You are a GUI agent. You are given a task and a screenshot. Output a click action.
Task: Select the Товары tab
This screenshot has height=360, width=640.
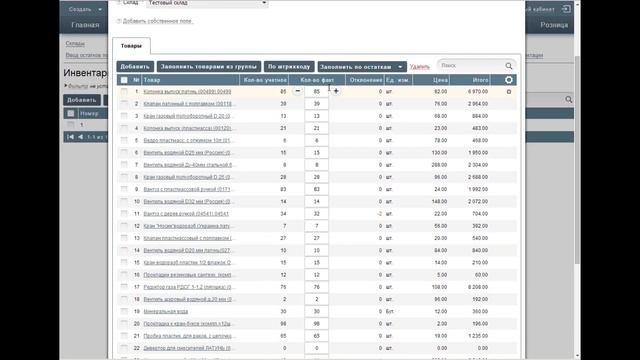(131, 46)
